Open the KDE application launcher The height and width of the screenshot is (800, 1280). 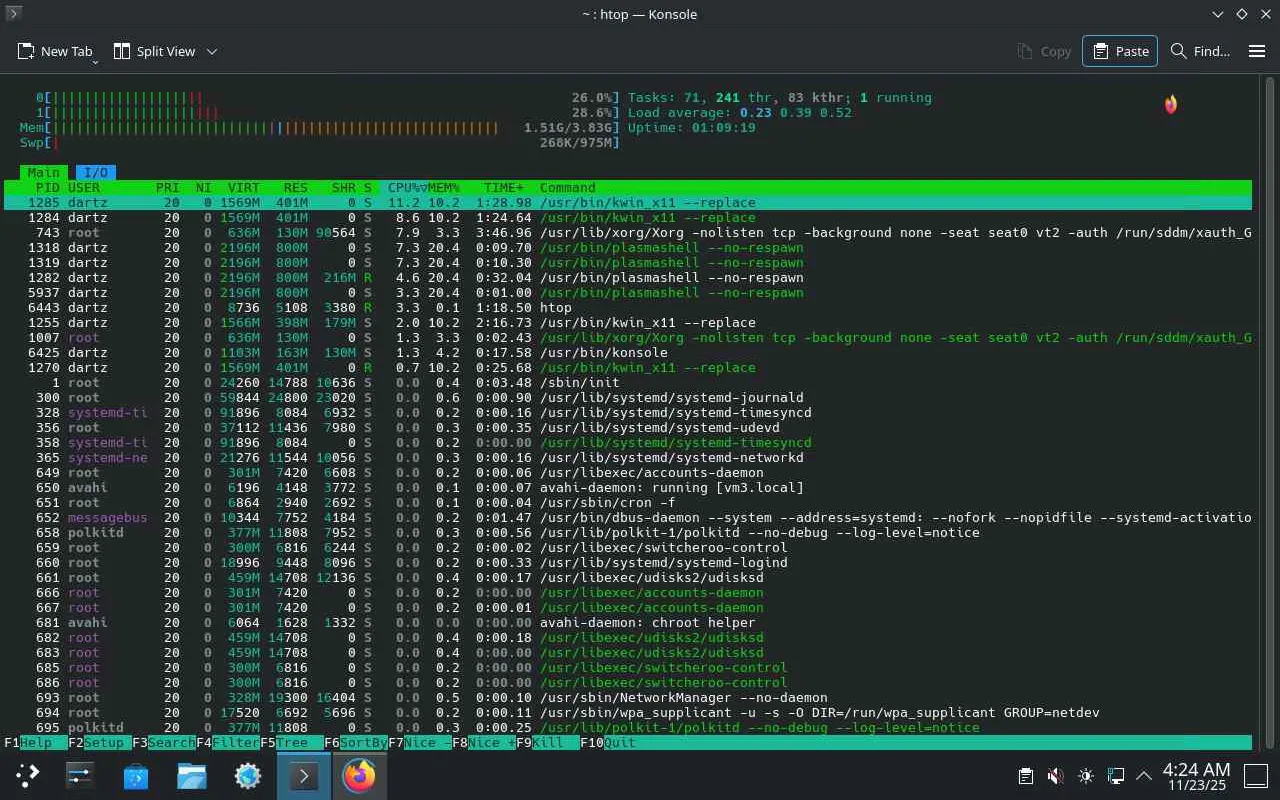27,775
